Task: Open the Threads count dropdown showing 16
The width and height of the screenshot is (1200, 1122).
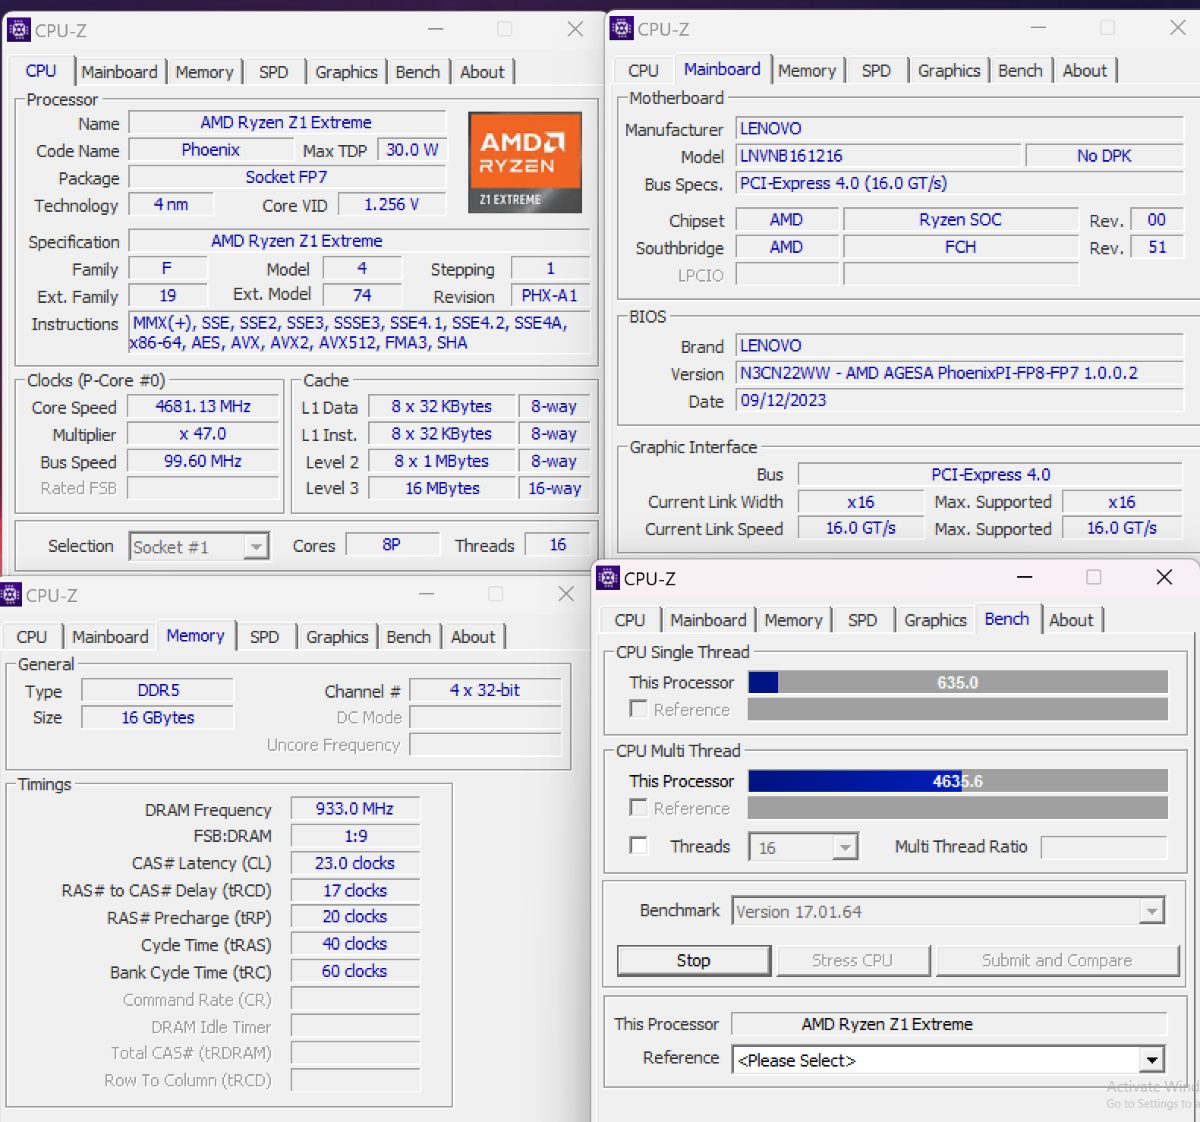Action: (845, 848)
